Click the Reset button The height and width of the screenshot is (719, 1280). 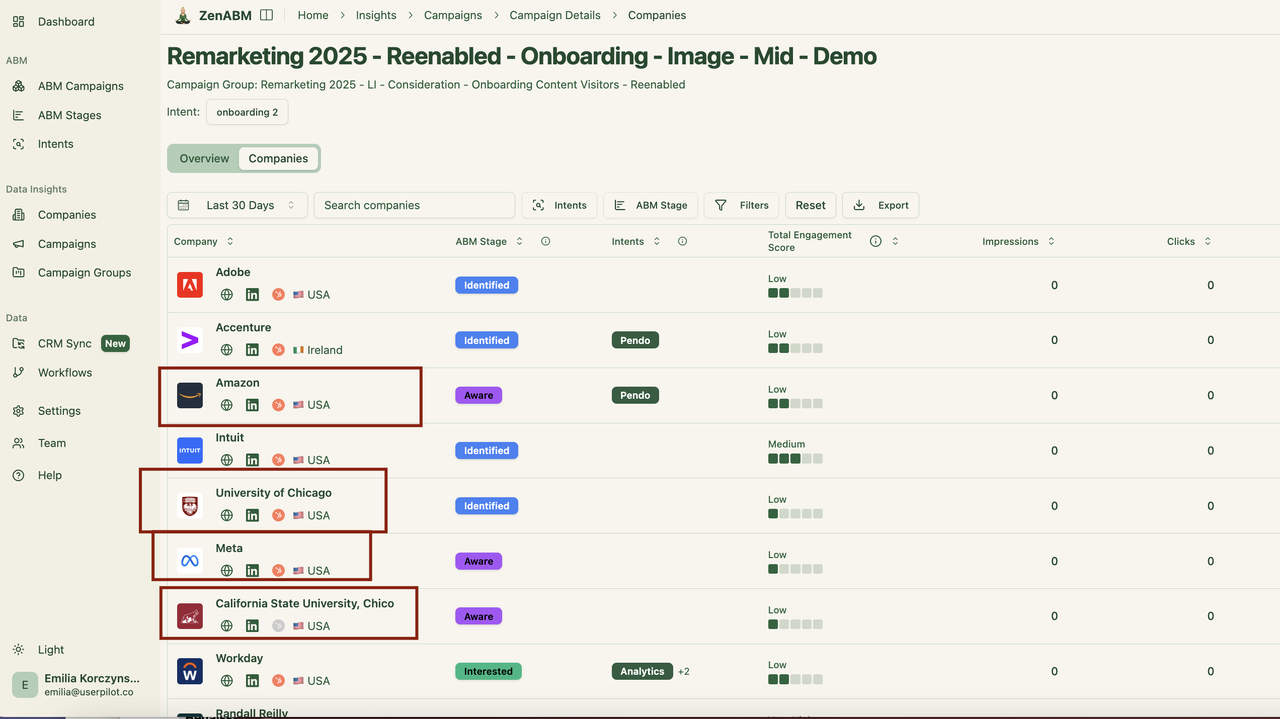(x=811, y=205)
